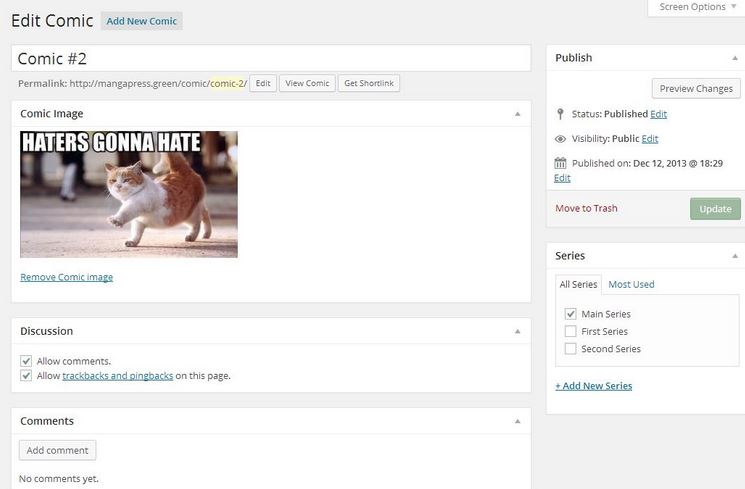The width and height of the screenshot is (745, 489).
Task: Click the published date calendar icon
Action: click(560, 163)
